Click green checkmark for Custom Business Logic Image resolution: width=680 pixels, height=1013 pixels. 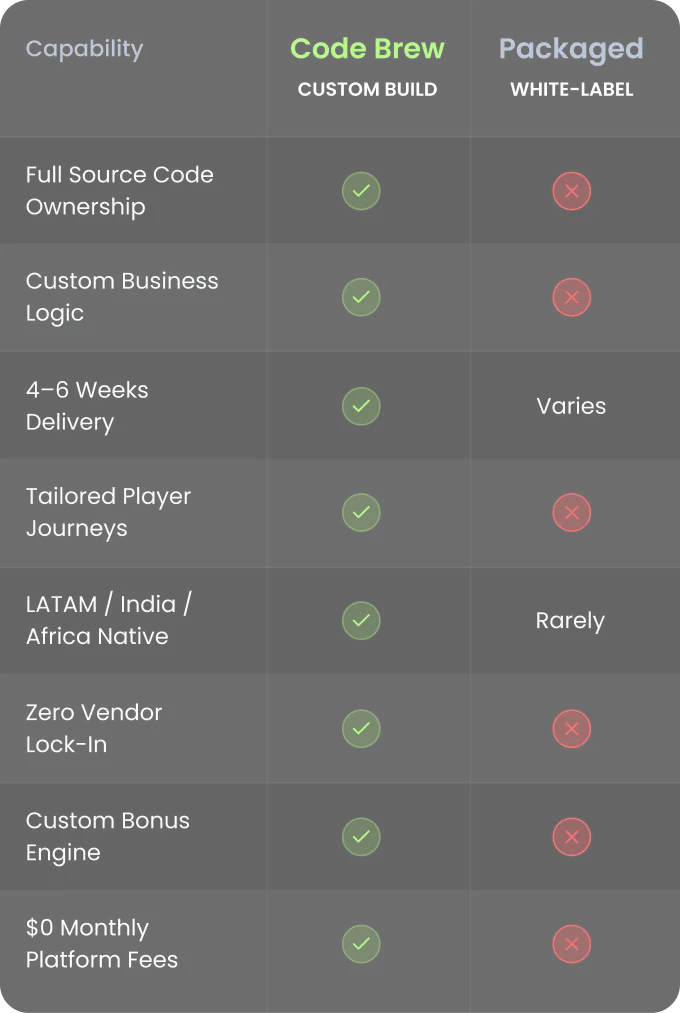(361, 297)
